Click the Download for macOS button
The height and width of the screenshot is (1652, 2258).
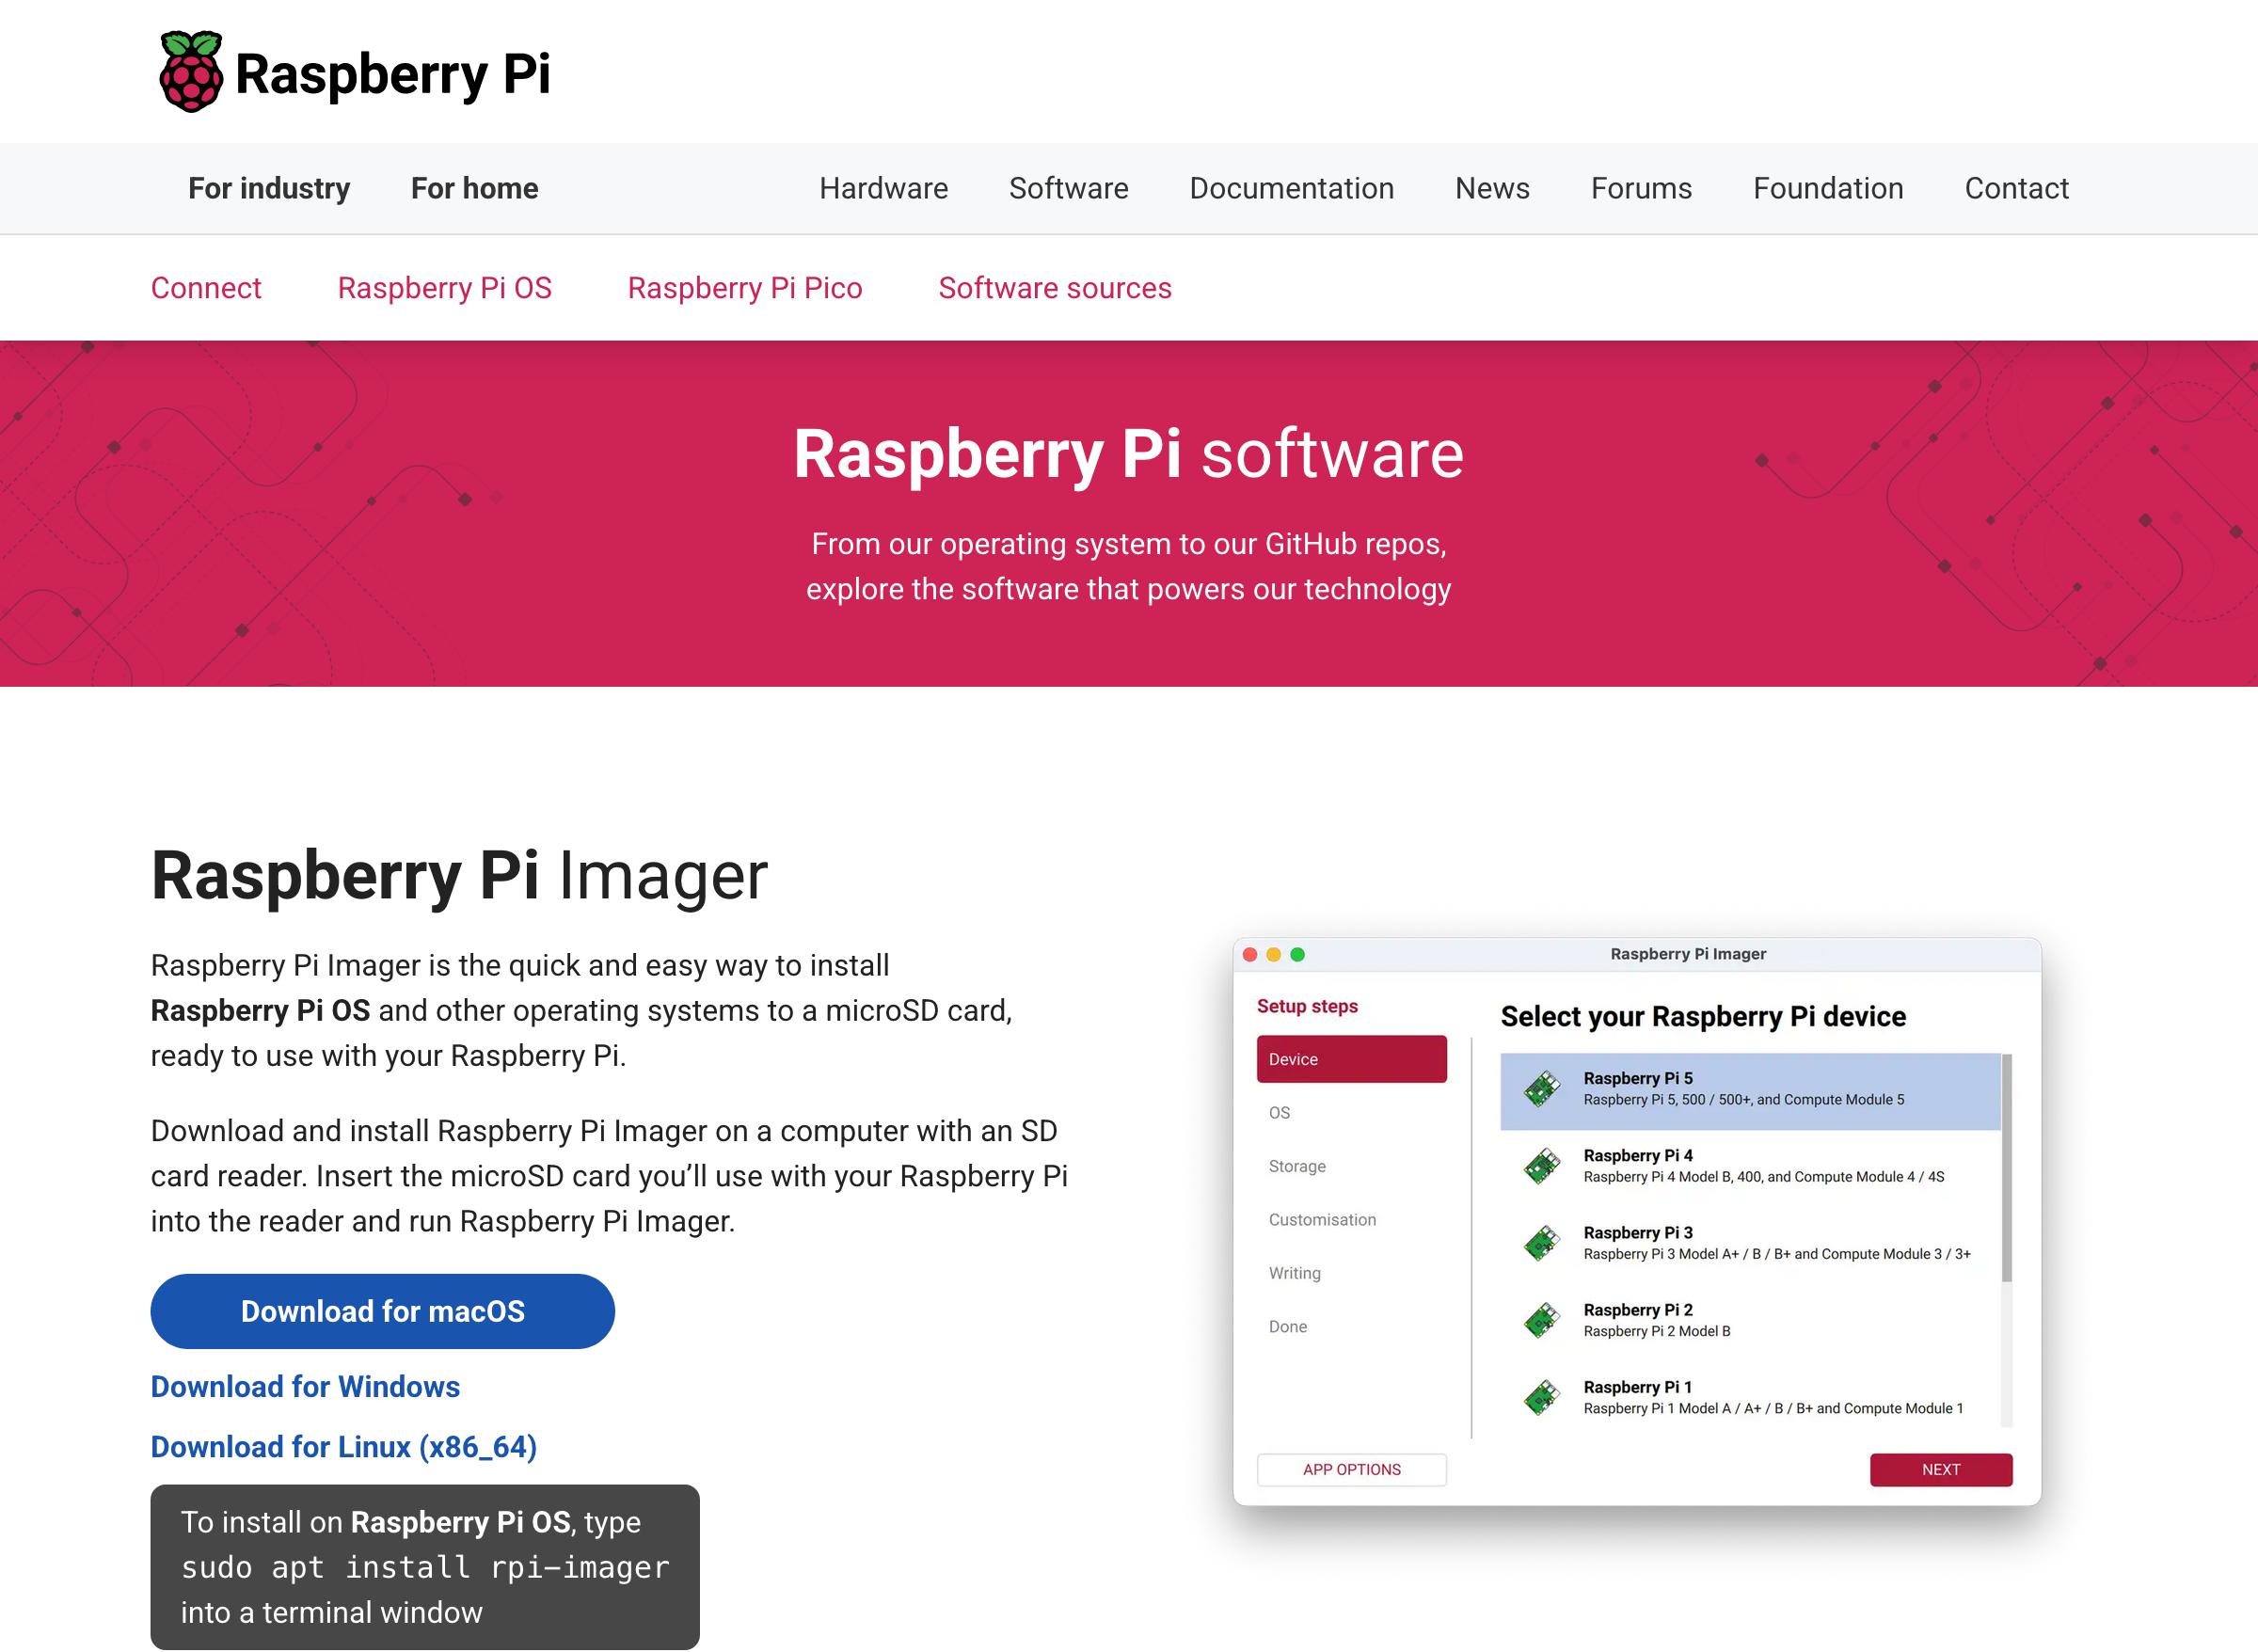[383, 1311]
